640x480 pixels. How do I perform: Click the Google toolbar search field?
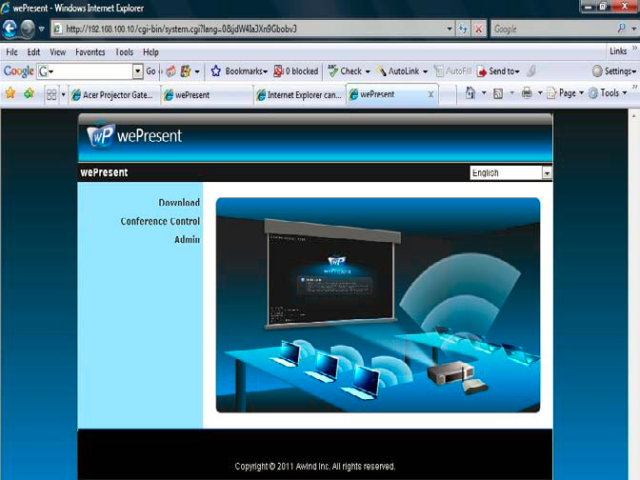tap(85, 71)
